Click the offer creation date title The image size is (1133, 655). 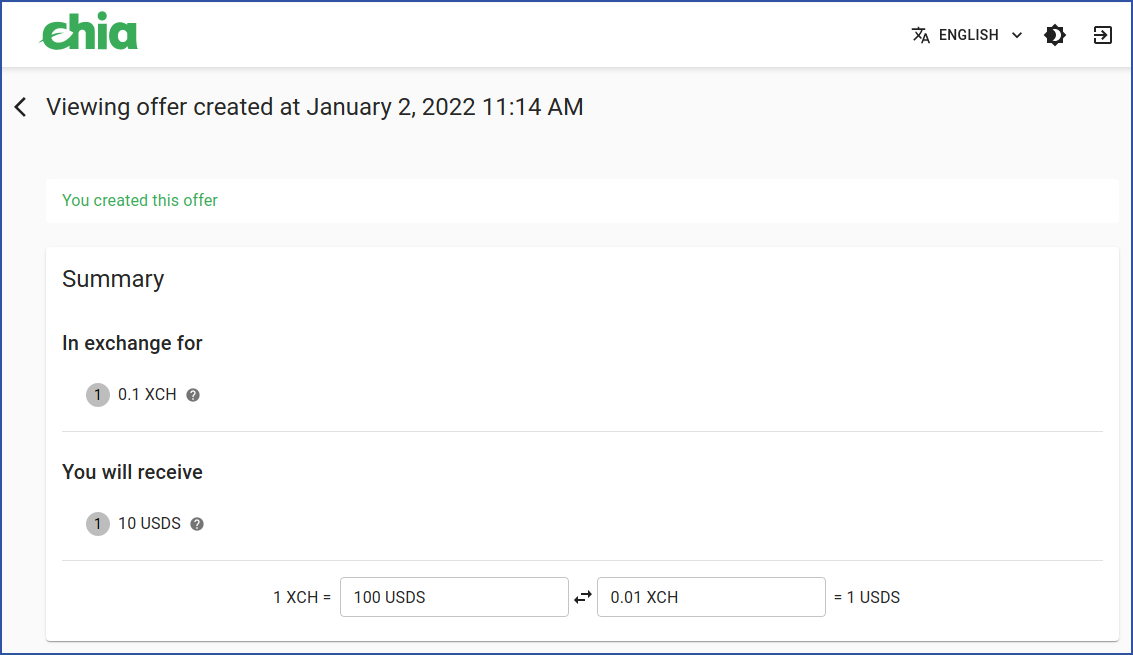click(x=315, y=107)
